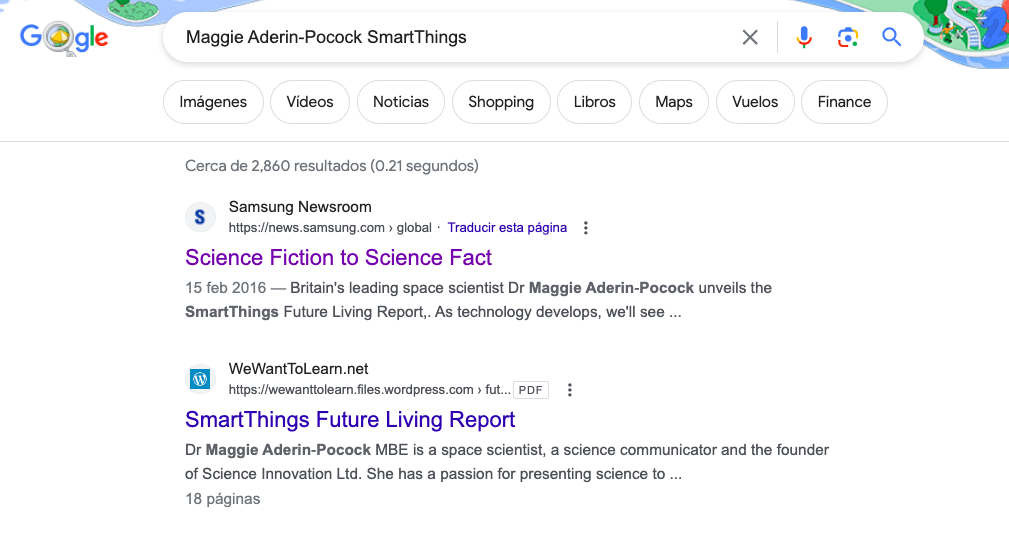Switch to the Vídeos tab
1009x552 pixels.
[x=310, y=102]
